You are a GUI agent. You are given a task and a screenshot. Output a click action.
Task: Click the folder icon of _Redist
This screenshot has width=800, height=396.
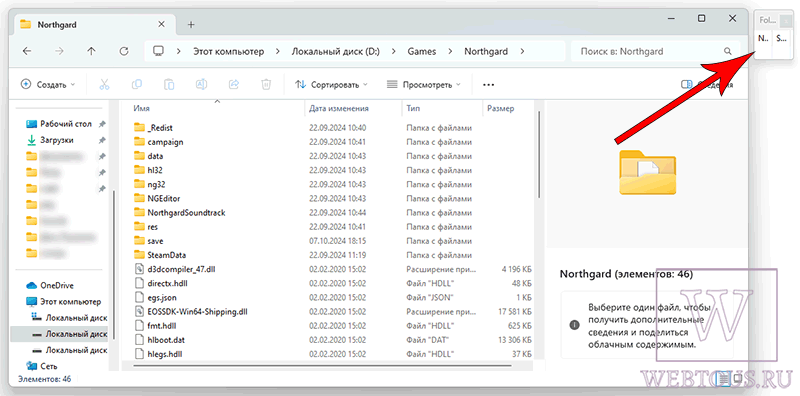click(139, 128)
